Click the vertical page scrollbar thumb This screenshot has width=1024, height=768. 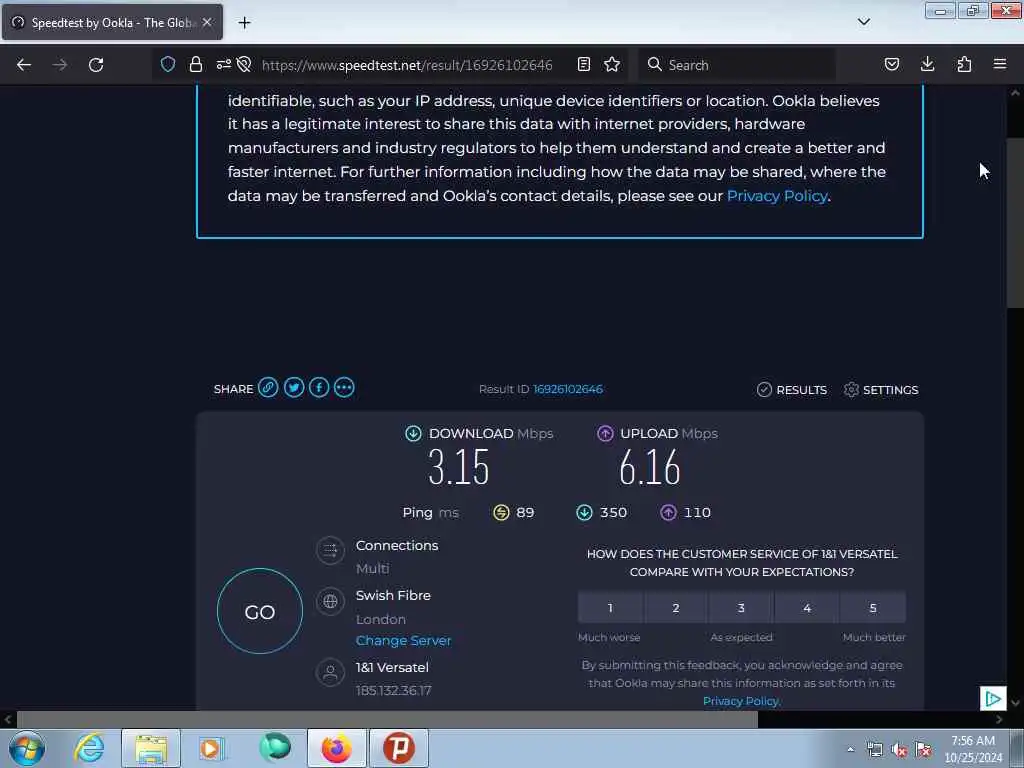(1015, 225)
